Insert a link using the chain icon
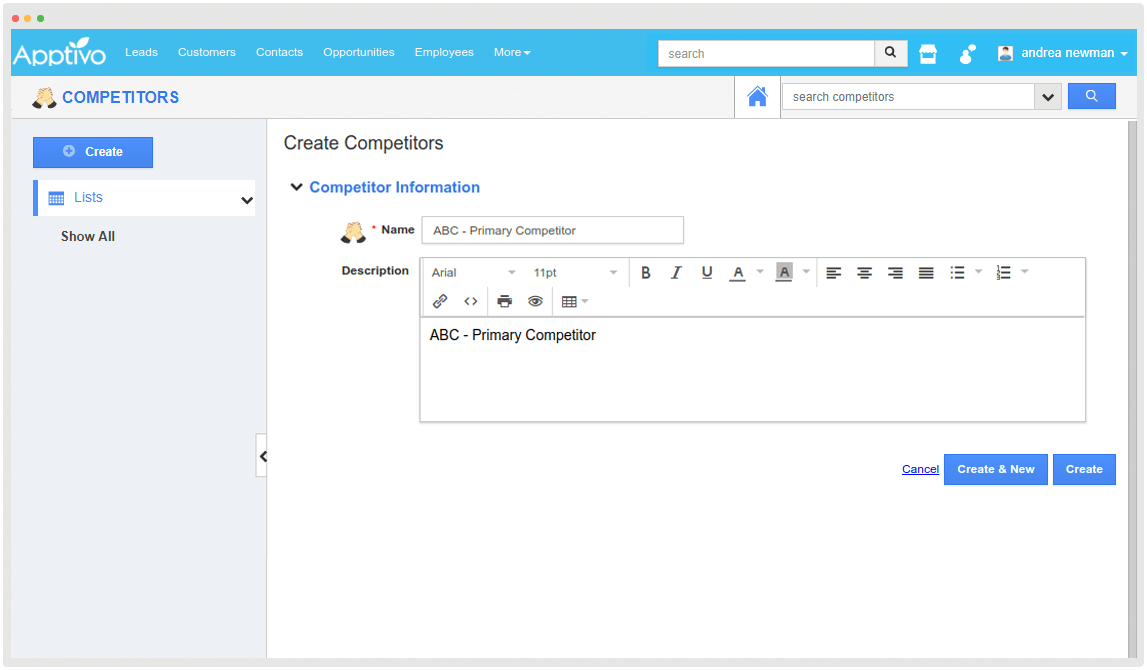This screenshot has height=670, width=1147. (439, 301)
